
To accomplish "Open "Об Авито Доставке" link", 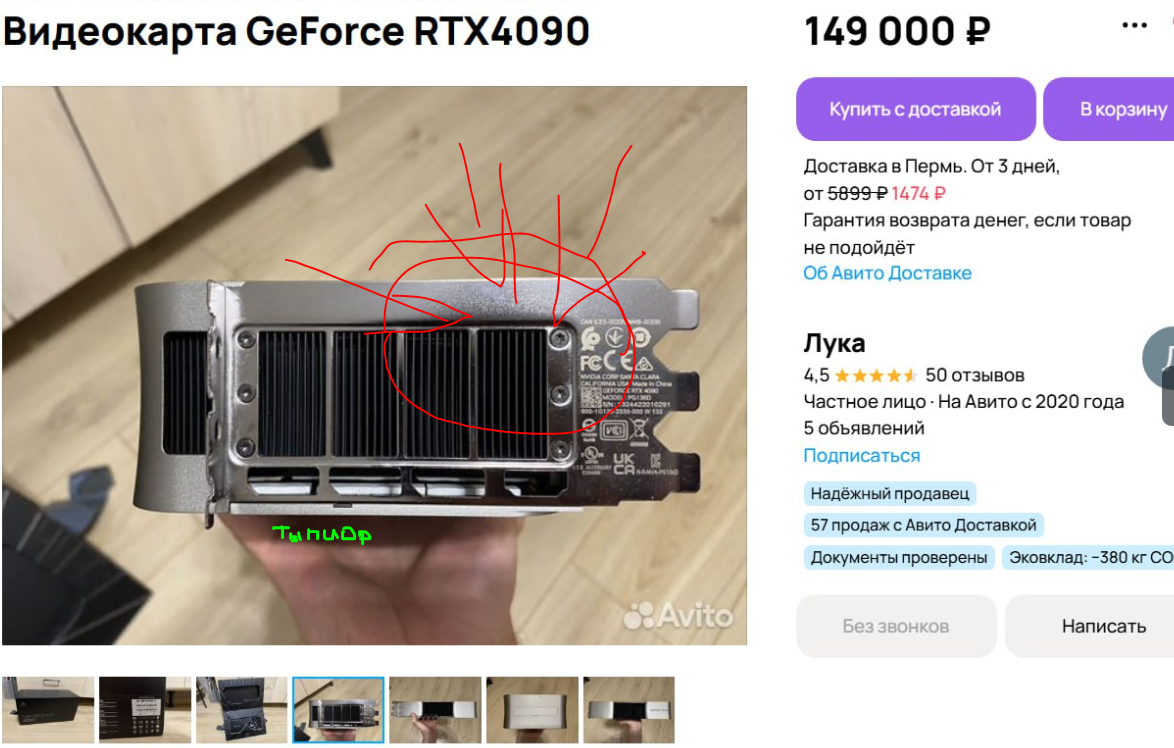I will coord(887,273).
